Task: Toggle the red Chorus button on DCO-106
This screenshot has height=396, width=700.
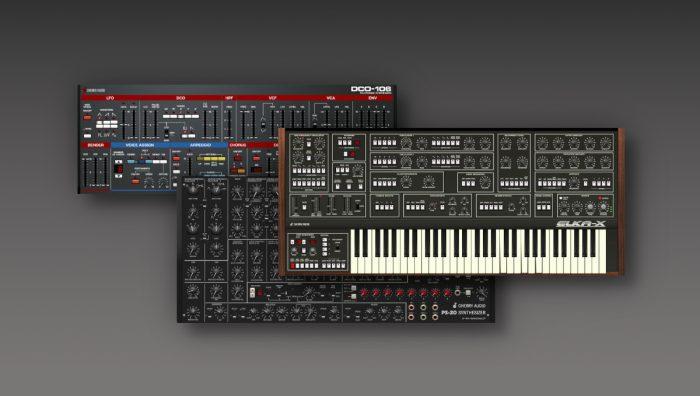Action: (238, 158)
